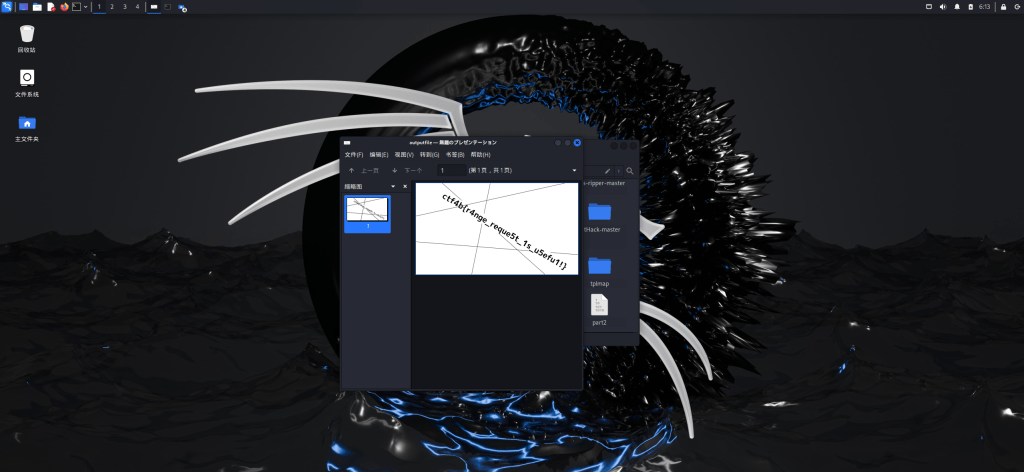Open the Kali applications menu icon
The height and width of the screenshot is (472, 1024).
(7, 7)
